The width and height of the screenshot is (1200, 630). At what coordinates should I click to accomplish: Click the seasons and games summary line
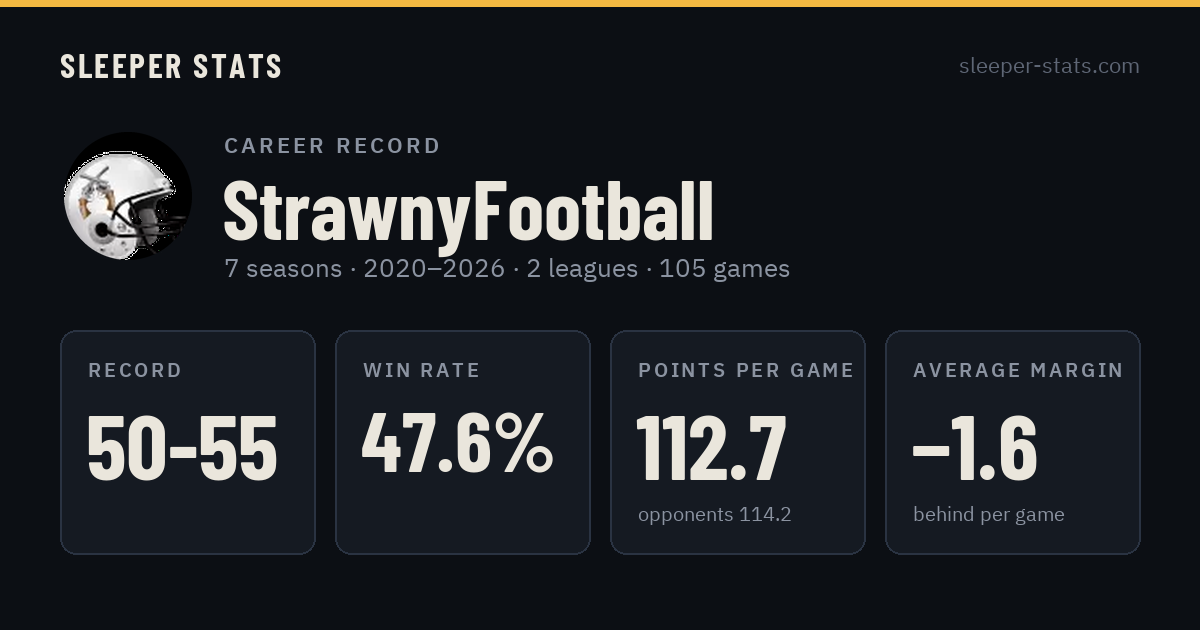[x=506, y=269]
